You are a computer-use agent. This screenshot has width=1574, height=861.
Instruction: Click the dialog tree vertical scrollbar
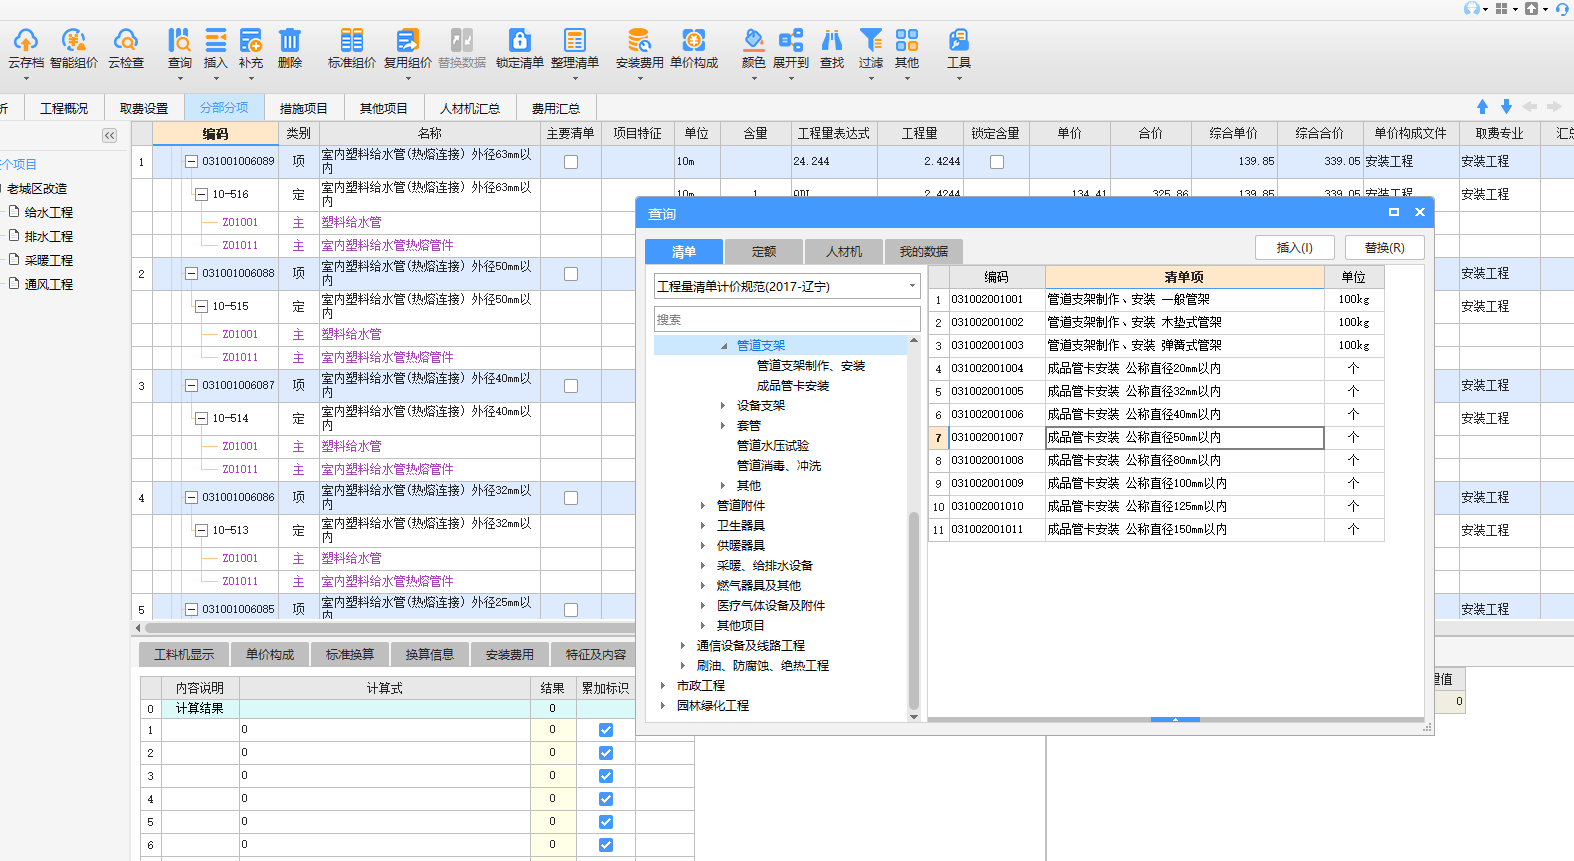coord(913,610)
